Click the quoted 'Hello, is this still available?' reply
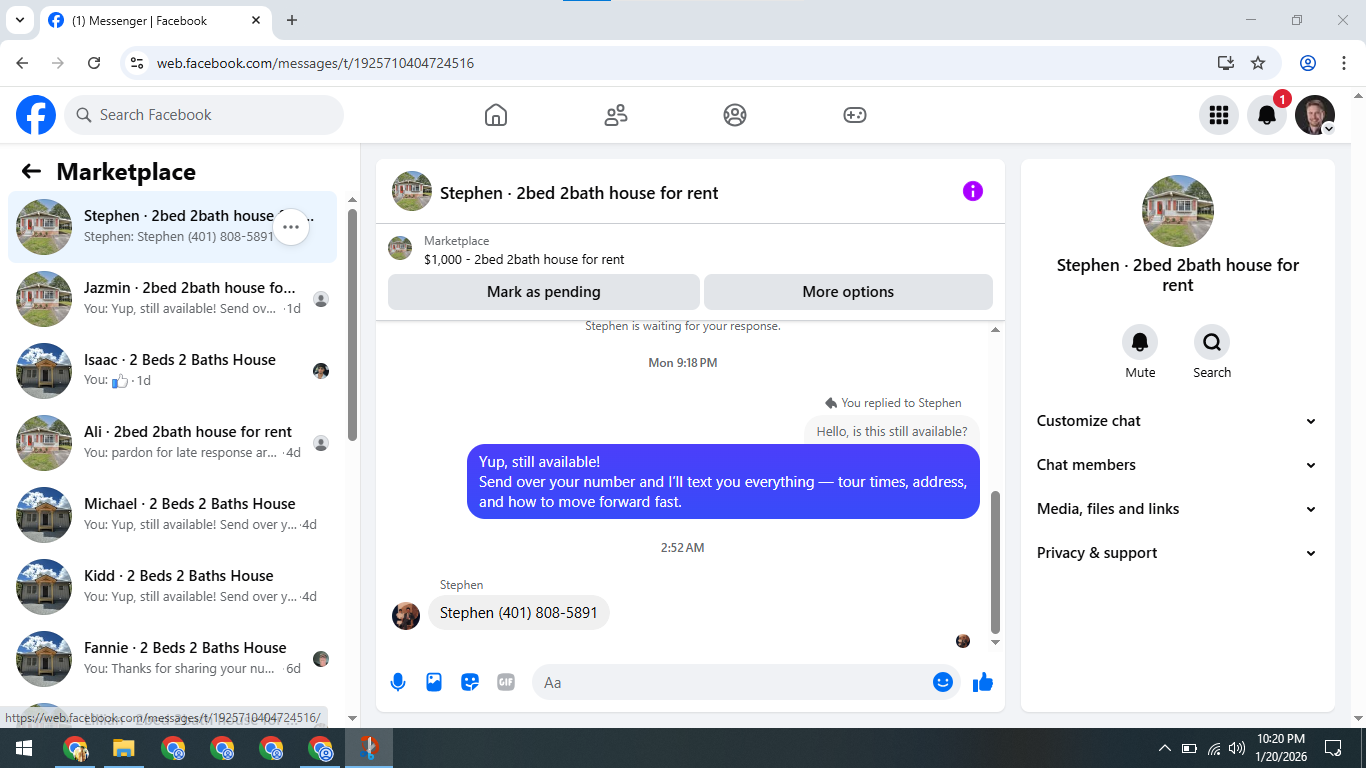 pyautogui.click(x=892, y=432)
